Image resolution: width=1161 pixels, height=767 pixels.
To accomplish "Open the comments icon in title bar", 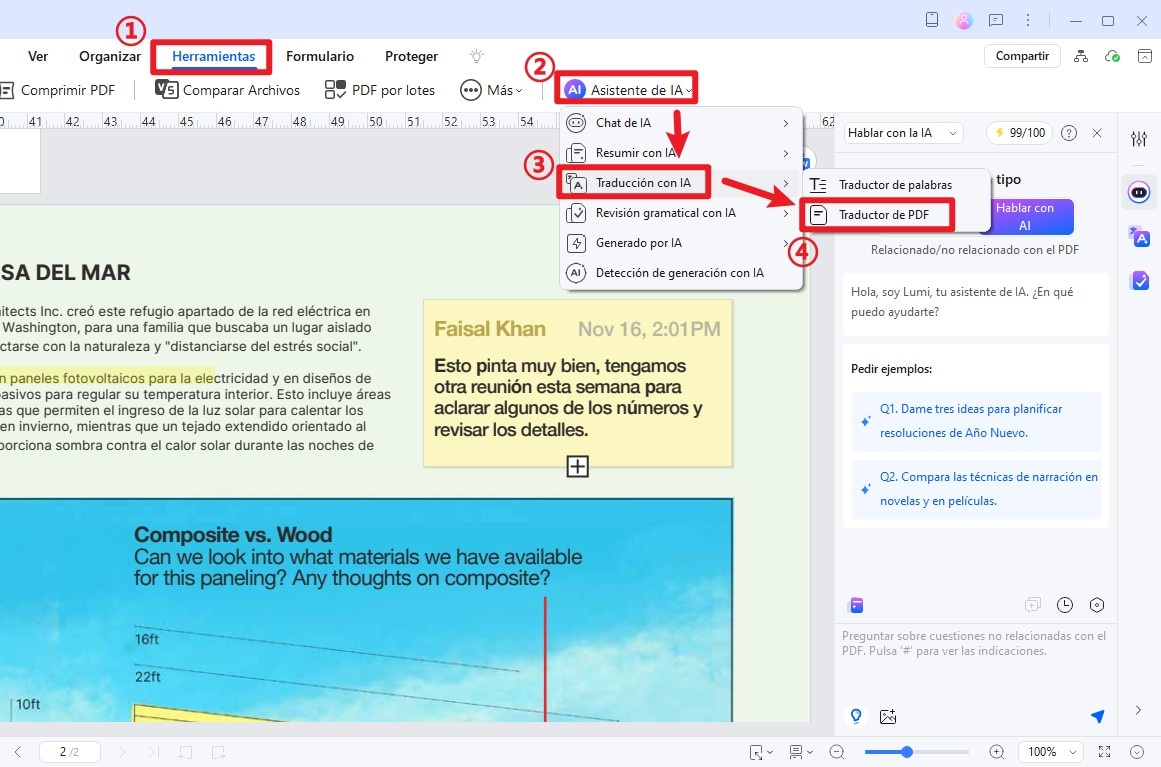I will click(x=996, y=21).
